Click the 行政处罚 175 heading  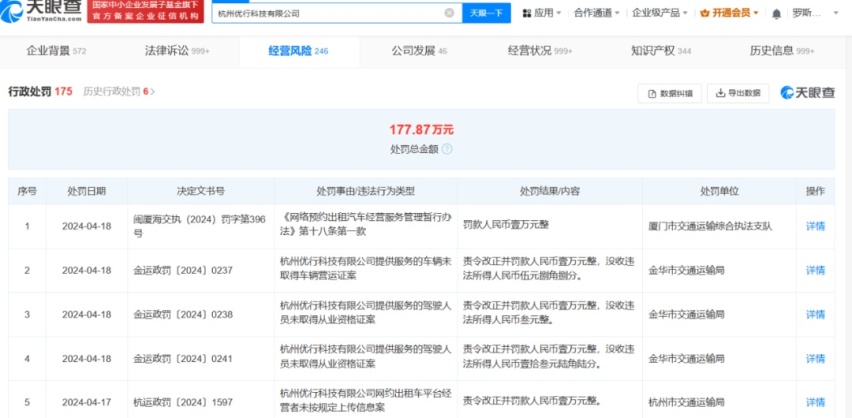coord(40,91)
